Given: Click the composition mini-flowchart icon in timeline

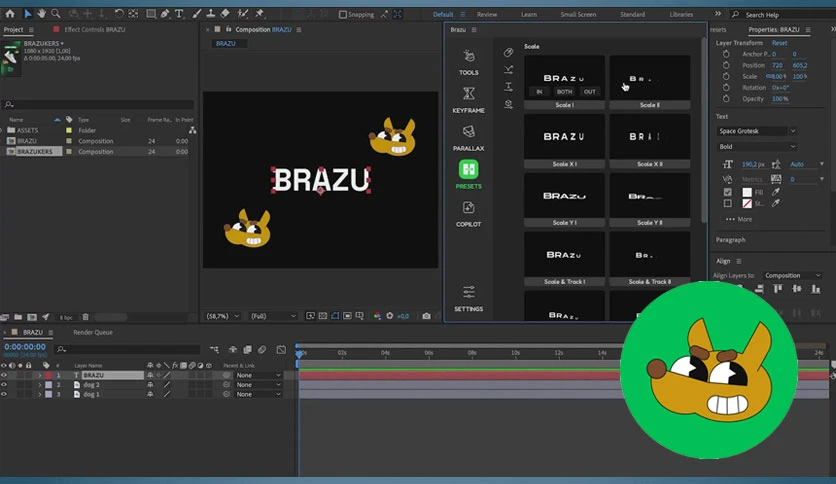Looking at the screenshot, I should click(x=214, y=350).
